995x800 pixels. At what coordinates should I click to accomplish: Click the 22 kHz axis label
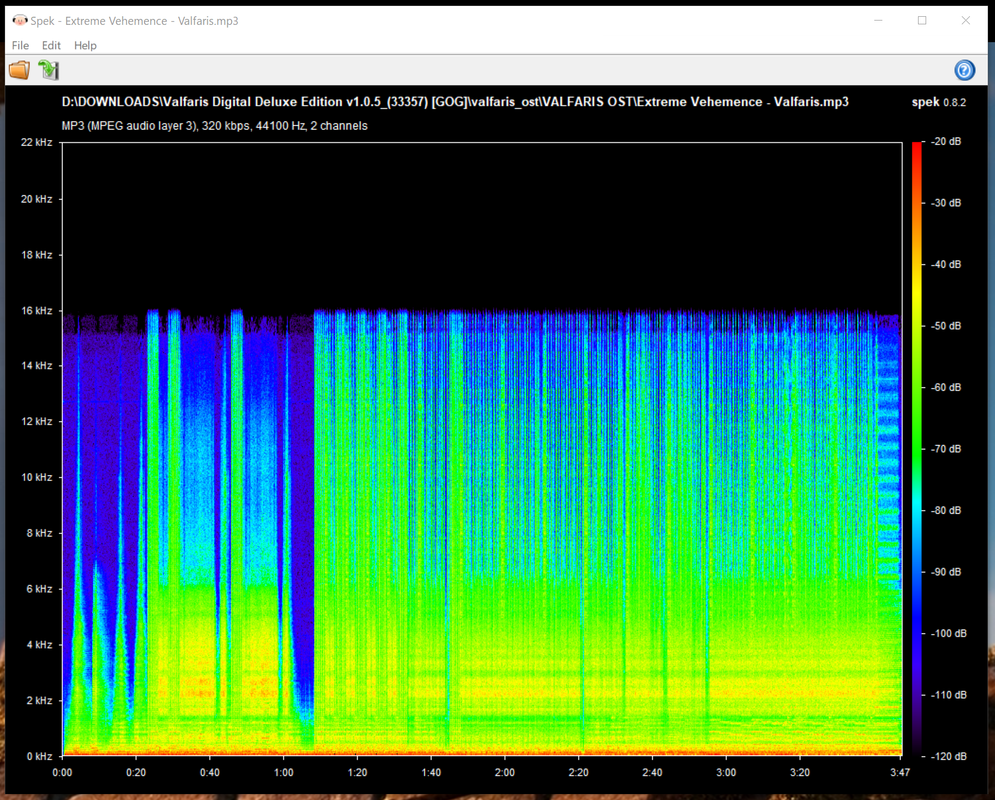click(36, 142)
